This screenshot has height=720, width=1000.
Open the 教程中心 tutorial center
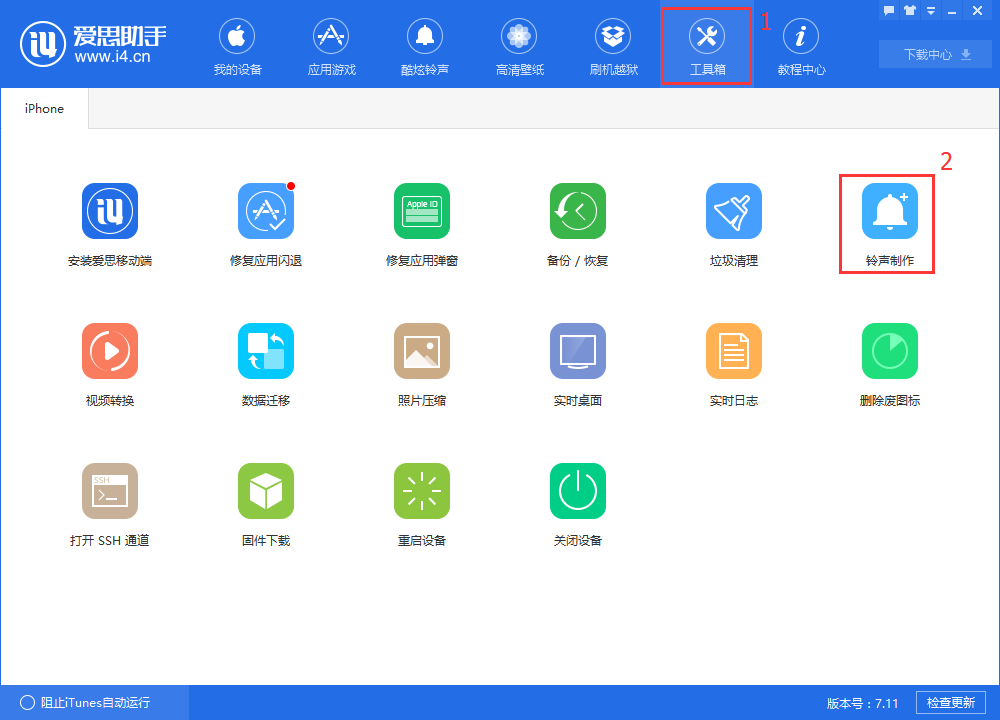tap(801, 45)
